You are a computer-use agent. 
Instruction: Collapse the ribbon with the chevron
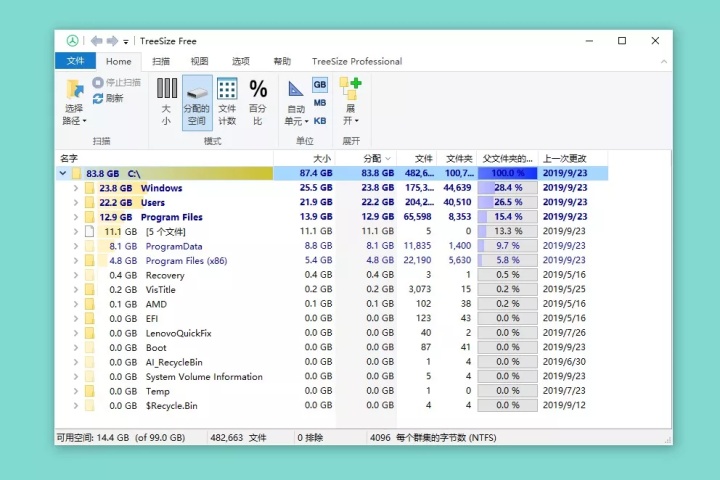pyautogui.click(x=664, y=62)
